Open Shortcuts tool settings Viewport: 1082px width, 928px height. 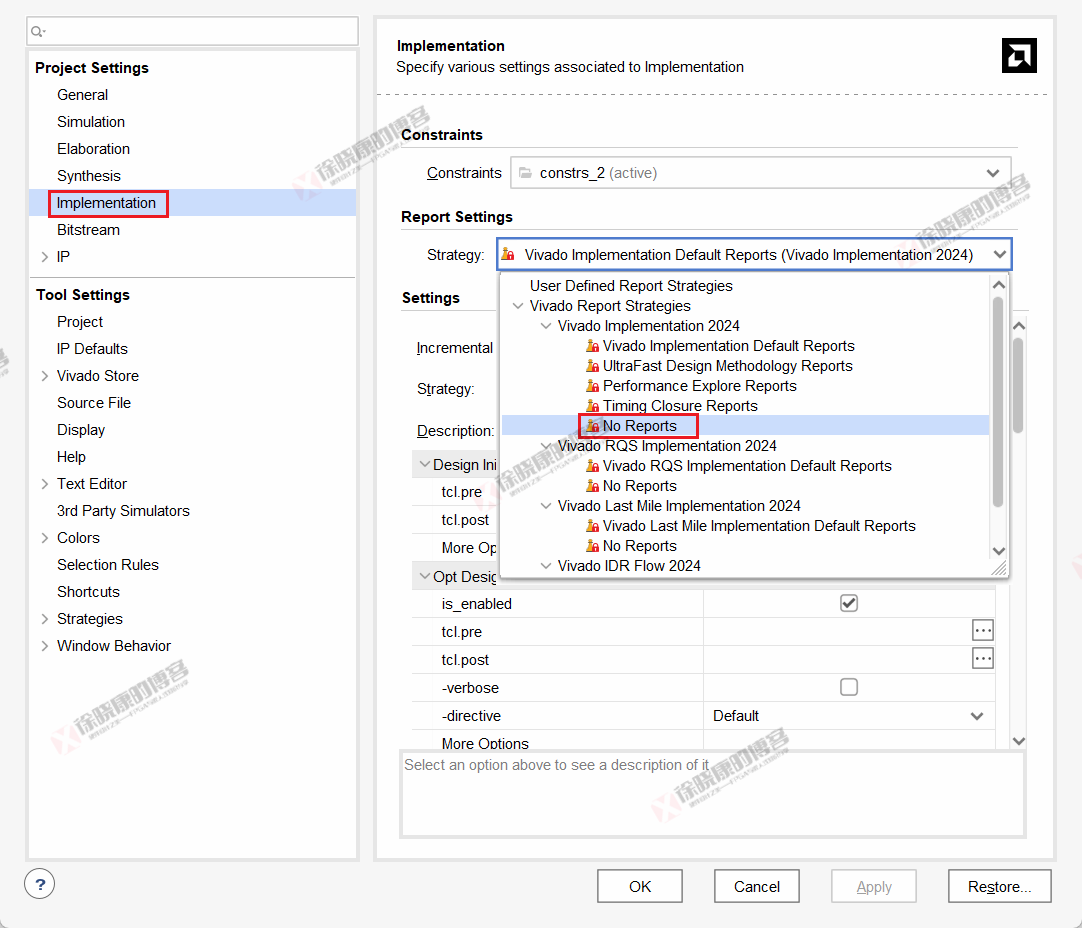click(x=88, y=592)
